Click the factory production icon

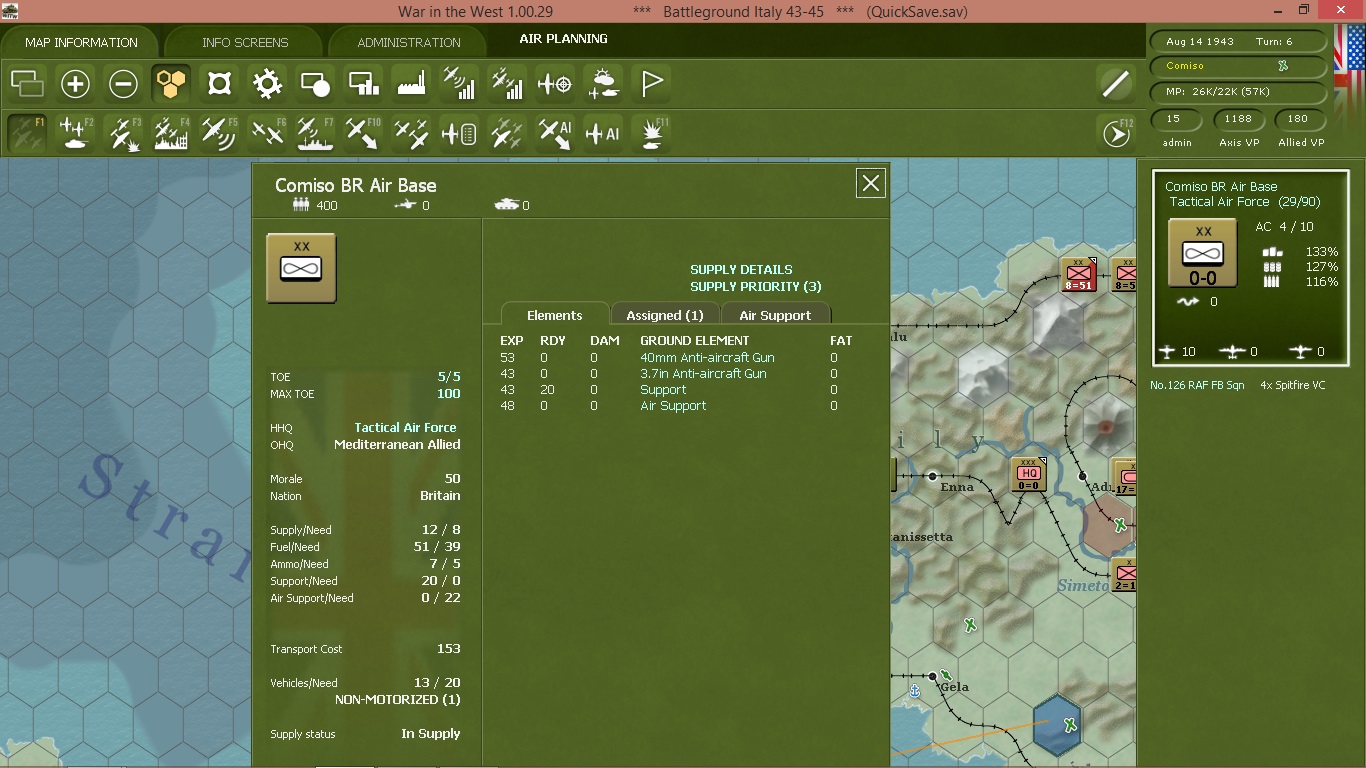[411, 84]
